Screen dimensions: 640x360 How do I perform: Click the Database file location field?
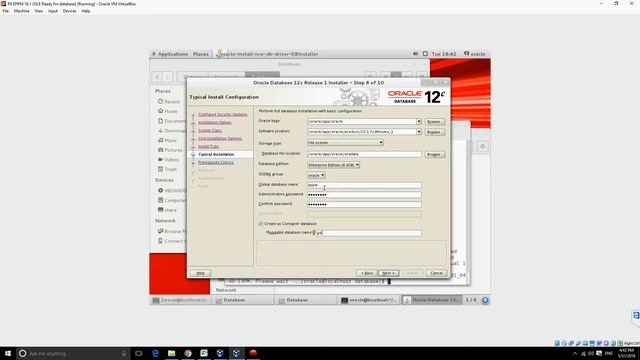pyautogui.click(x=364, y=154)
